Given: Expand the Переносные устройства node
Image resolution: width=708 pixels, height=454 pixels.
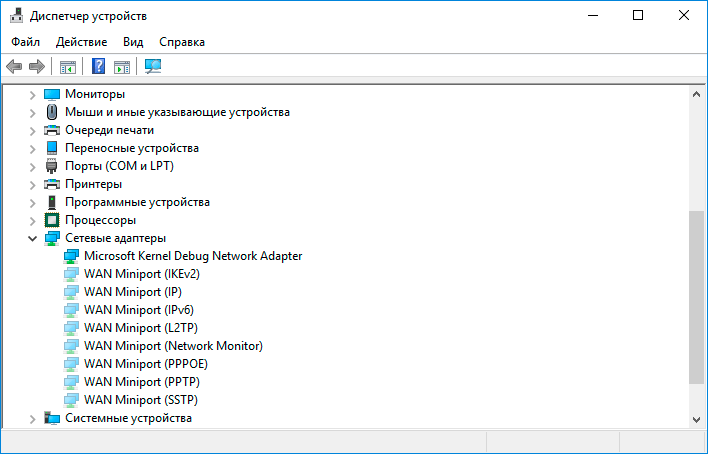Looking at the screenshot, I should (x=33, y=149).
